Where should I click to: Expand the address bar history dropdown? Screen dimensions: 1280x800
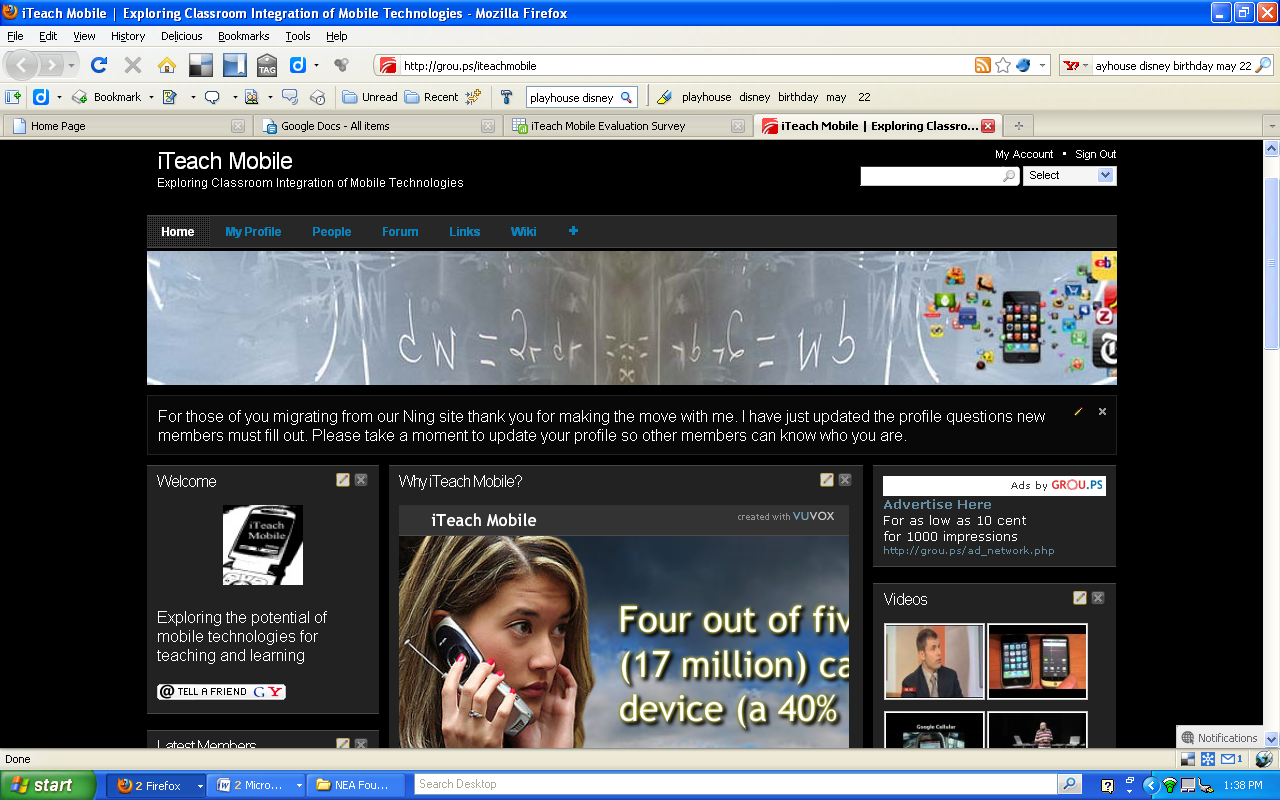1043,65
